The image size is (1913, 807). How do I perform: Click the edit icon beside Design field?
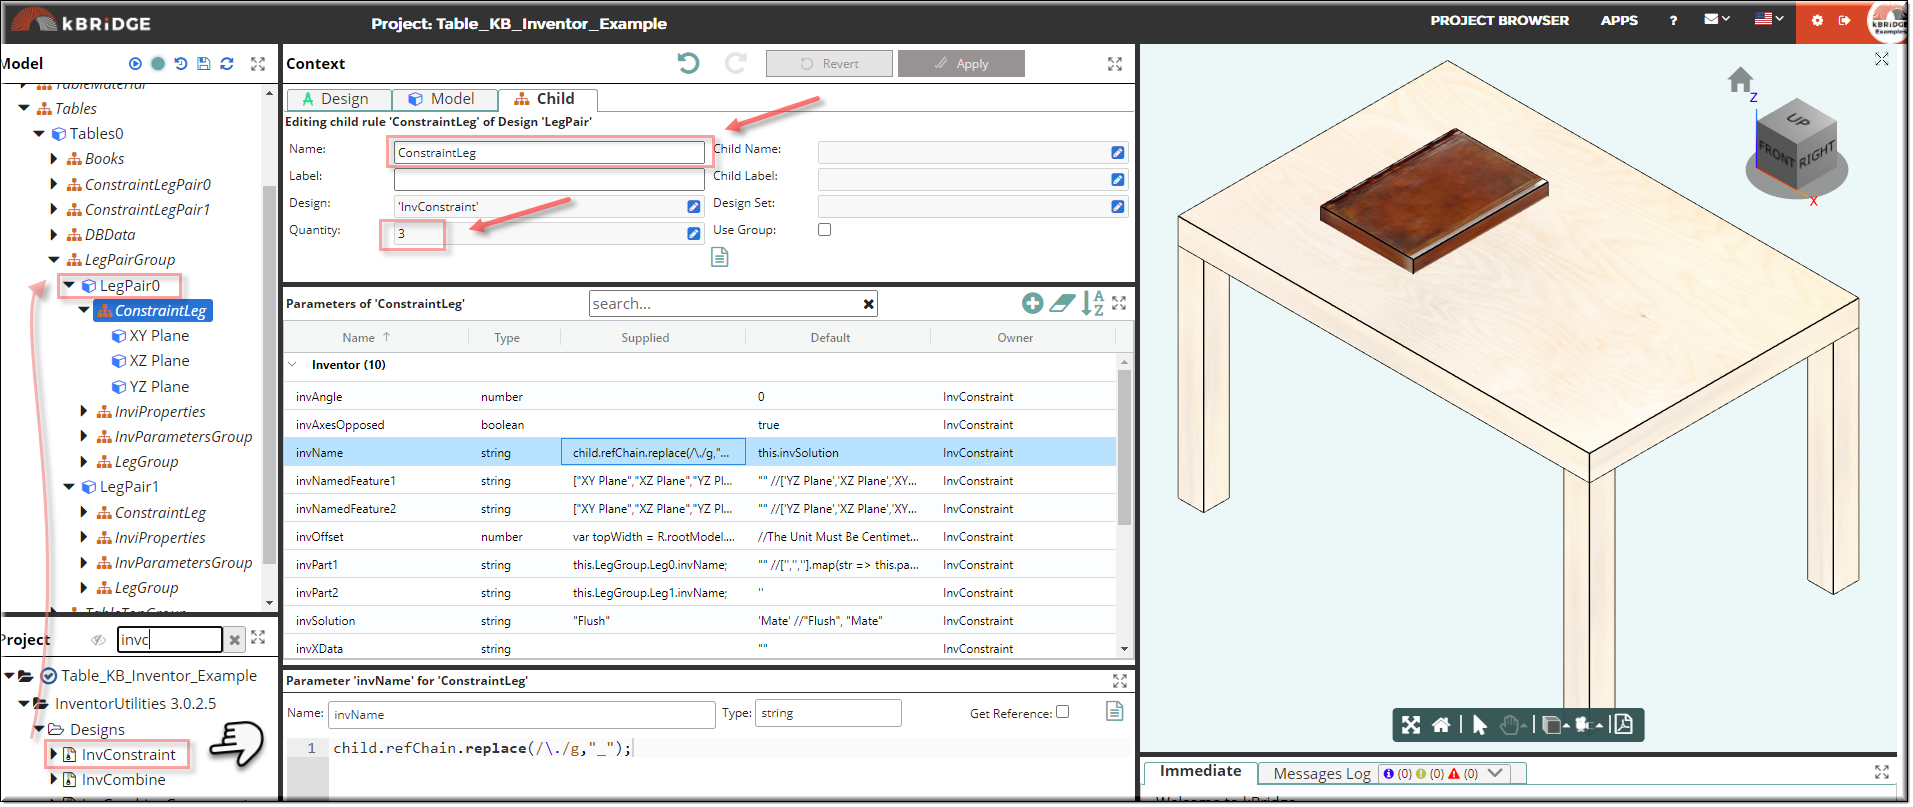click(x=693, y=207)
